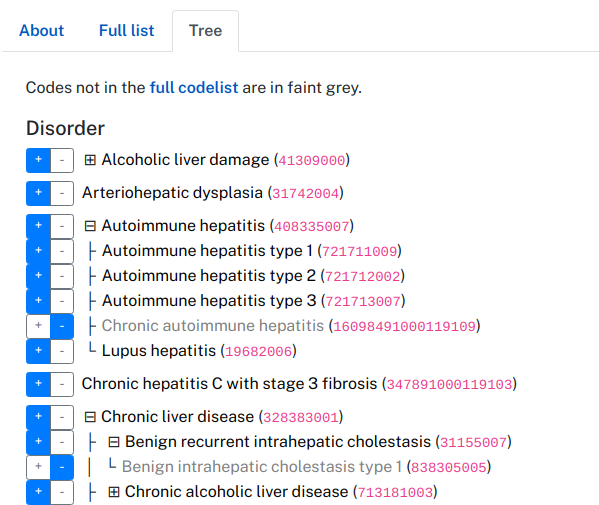Include Chronic autoimmune hepatitis with plus button
This screenshot has height=505, width=599.
pyautogui.click(x=38, y=326)
